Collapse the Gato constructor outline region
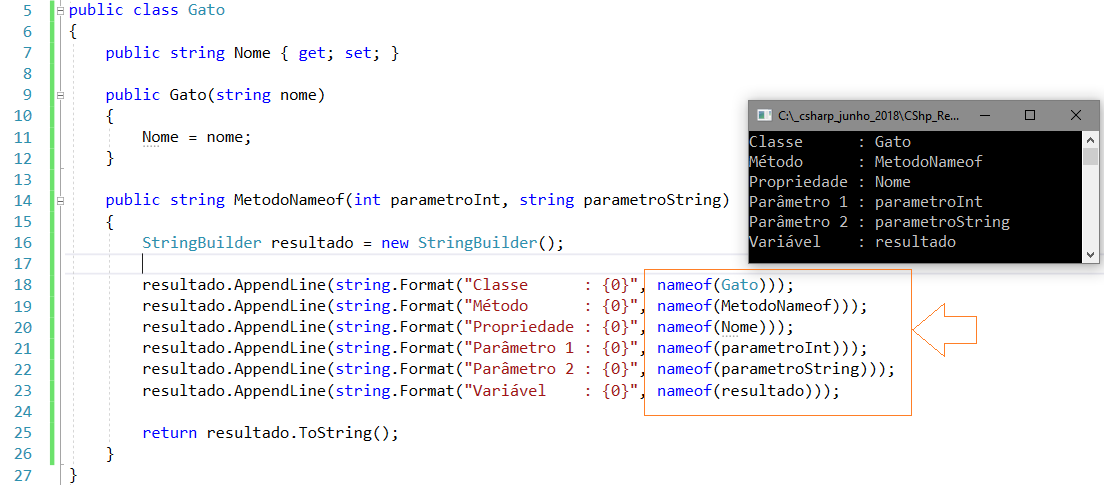 [x=61, y=95]
